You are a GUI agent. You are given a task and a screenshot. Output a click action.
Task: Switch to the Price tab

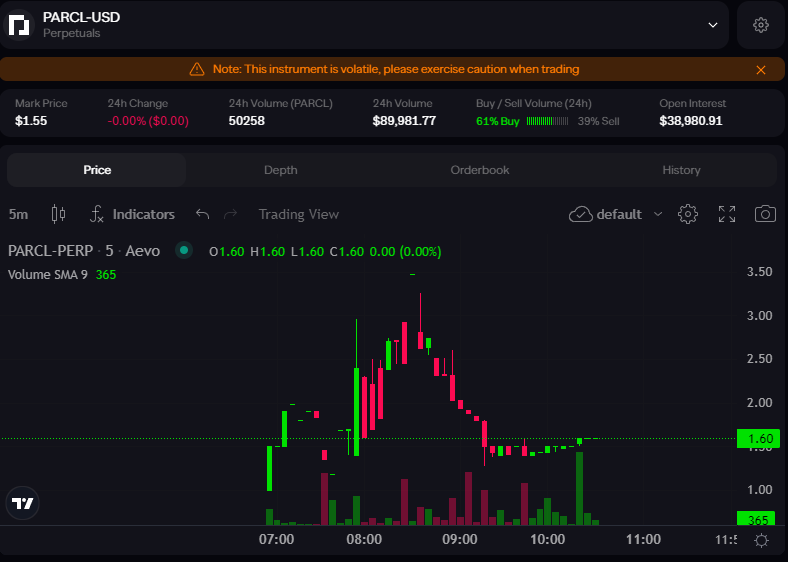pyautogui.click(x=97, y=170)
